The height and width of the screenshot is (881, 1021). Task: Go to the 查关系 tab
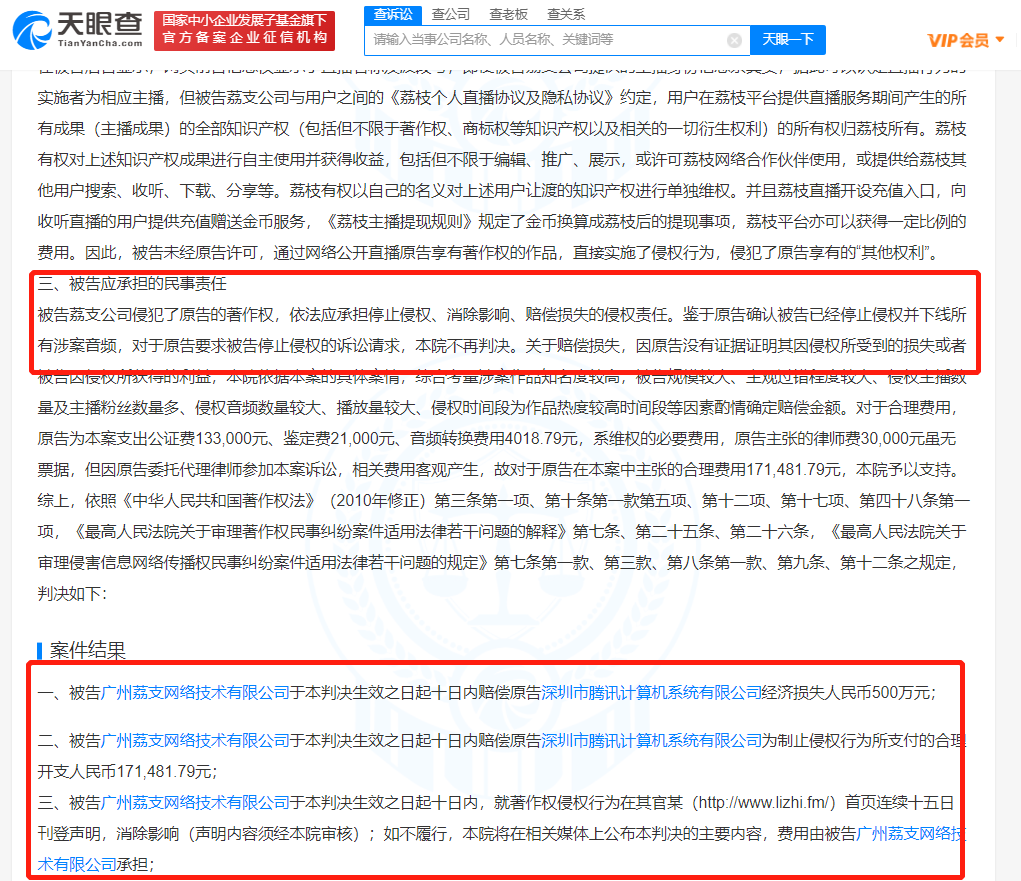(566, 14)
